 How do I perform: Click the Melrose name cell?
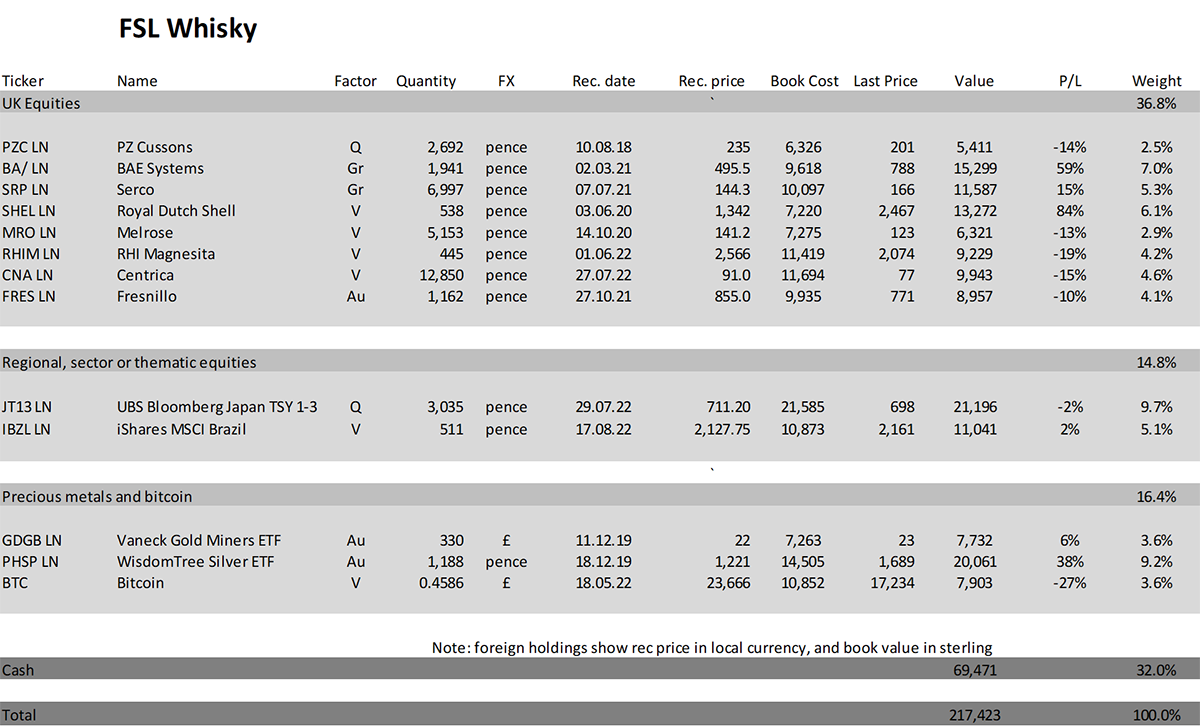pyautogui.click(x=145, y=232)
